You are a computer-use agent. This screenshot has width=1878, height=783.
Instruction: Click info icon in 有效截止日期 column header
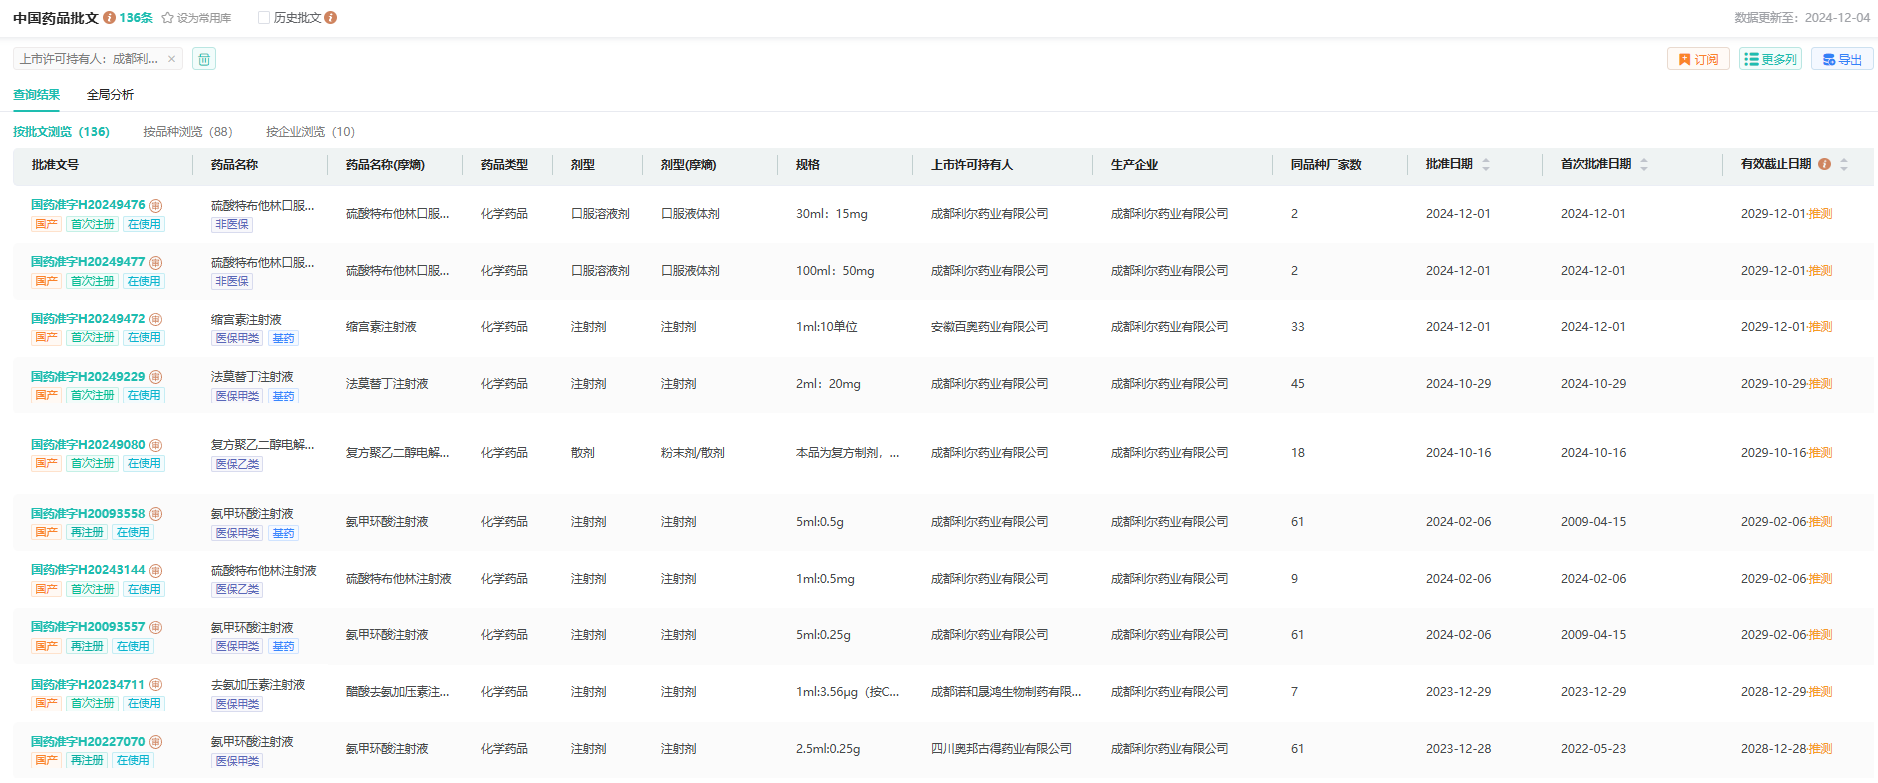pos(1824,165)
